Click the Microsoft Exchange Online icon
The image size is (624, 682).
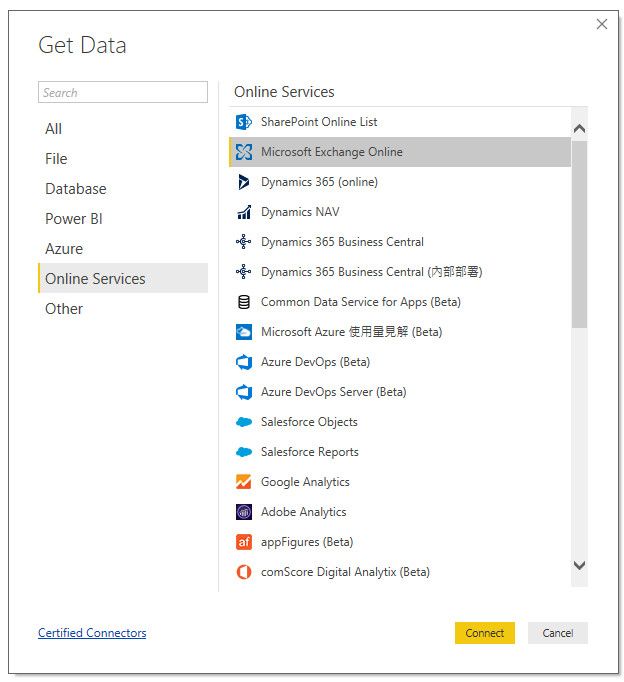click(243, 152)
